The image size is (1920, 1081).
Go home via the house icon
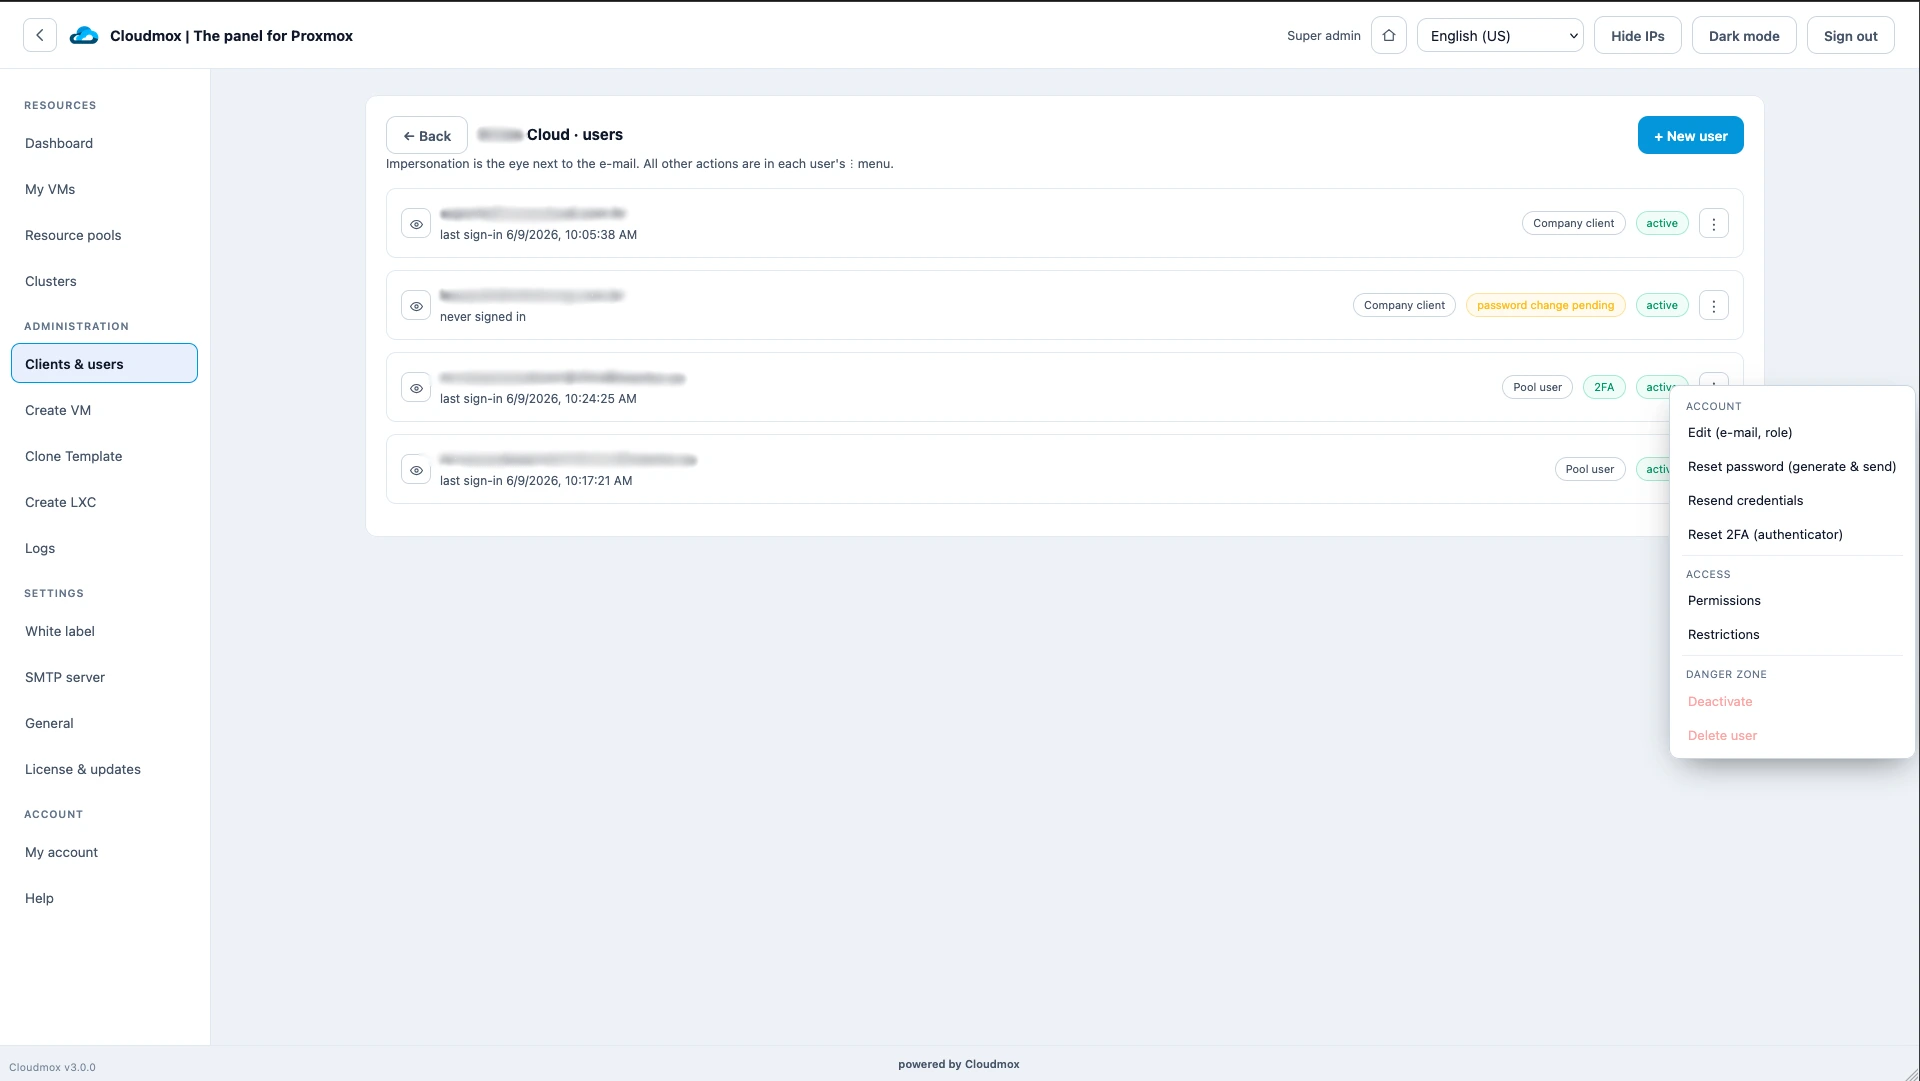pyautogui.click(x=1389, y=35)
